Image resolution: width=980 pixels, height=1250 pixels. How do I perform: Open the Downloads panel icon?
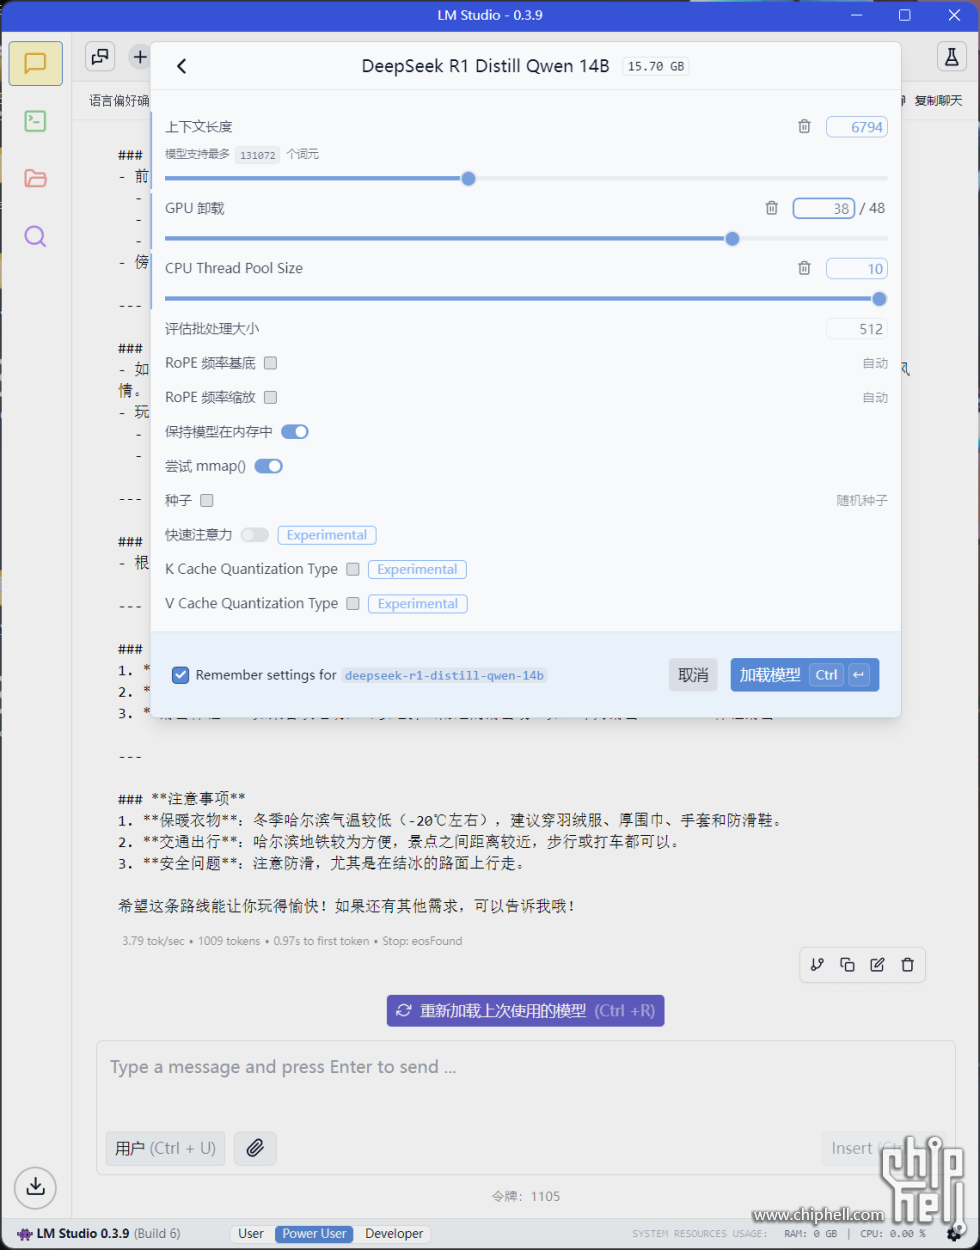pyautogui.click(x=35, y=1186)
